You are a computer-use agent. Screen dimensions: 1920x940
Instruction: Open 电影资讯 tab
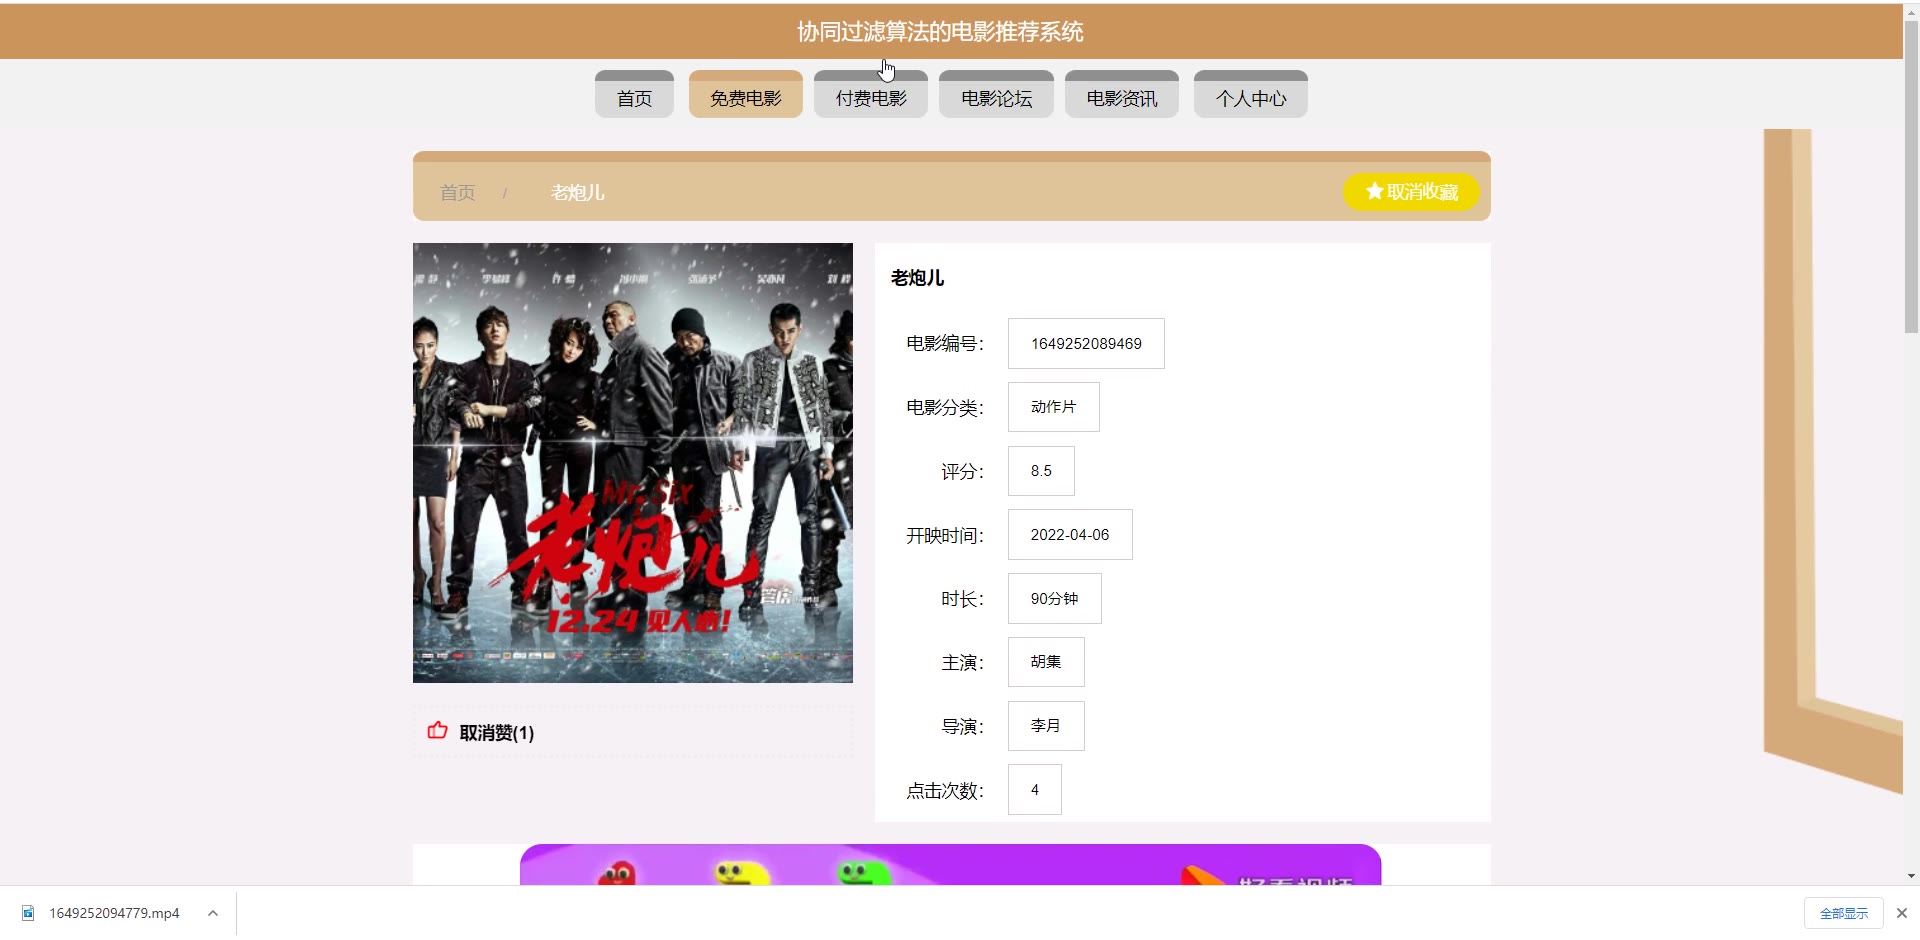point(1122,95)
